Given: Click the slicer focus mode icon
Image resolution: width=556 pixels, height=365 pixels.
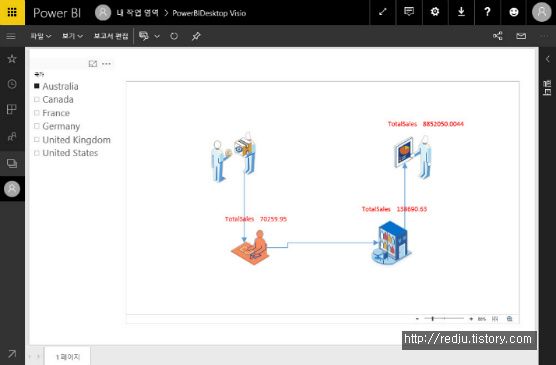Looking at the screenshot, I should [x=93, y=64].
